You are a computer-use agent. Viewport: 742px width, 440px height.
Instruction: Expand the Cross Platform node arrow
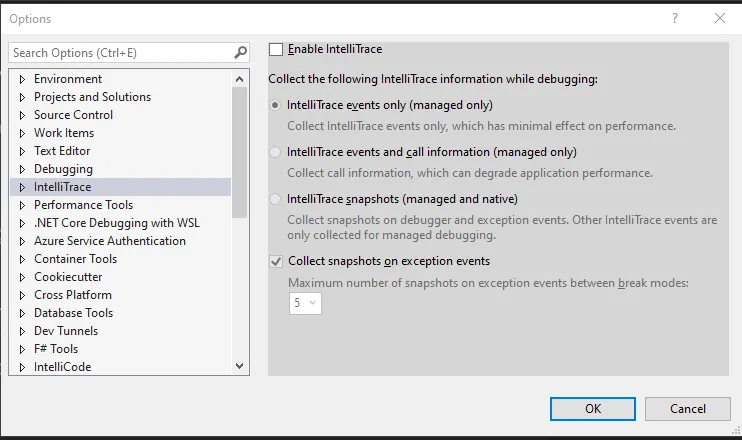click(22, 295)
